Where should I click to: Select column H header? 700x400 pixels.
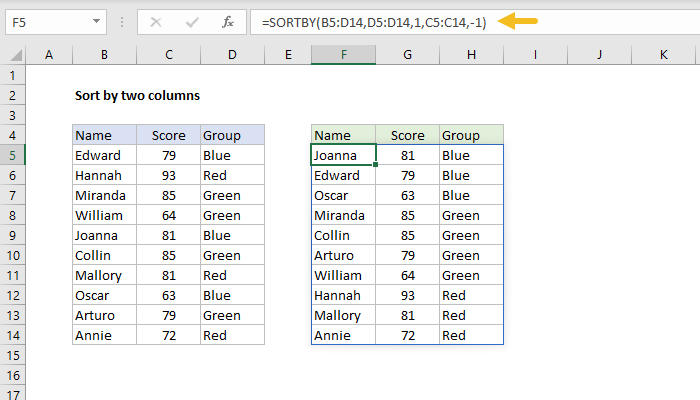click(x=471, y=55)
